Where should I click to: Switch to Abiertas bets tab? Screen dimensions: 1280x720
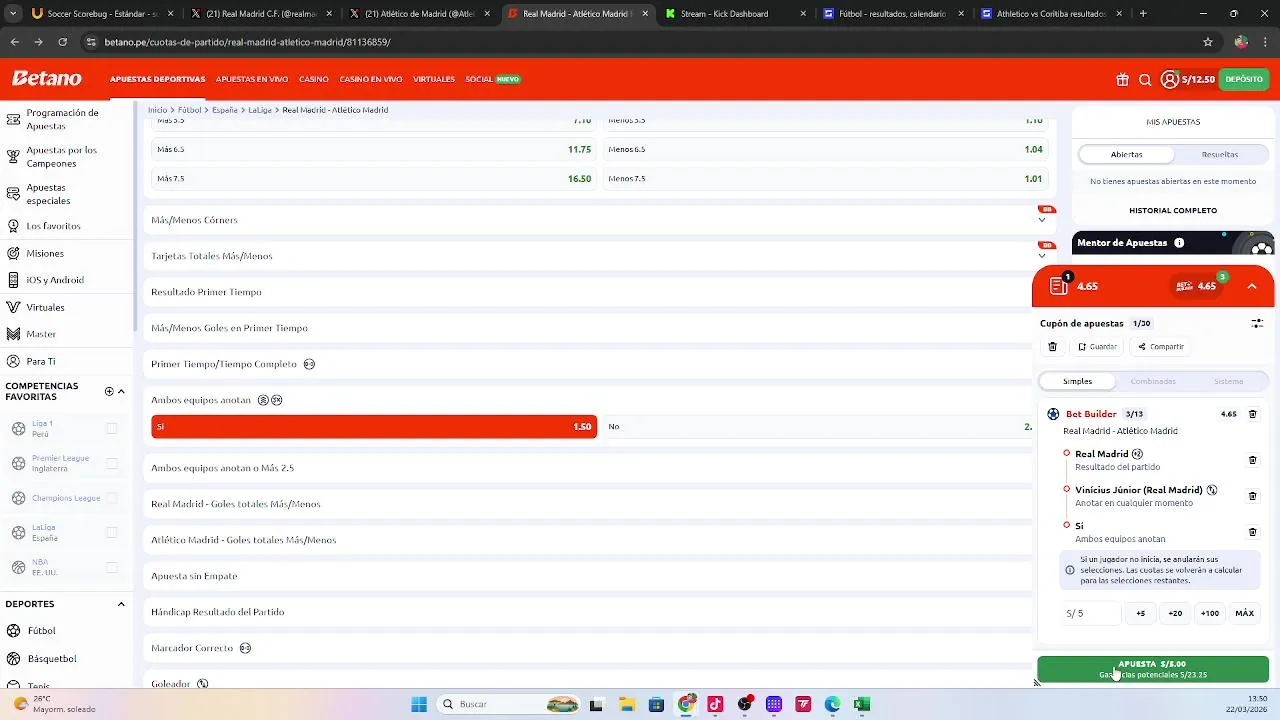click(x=1126, y=154)
